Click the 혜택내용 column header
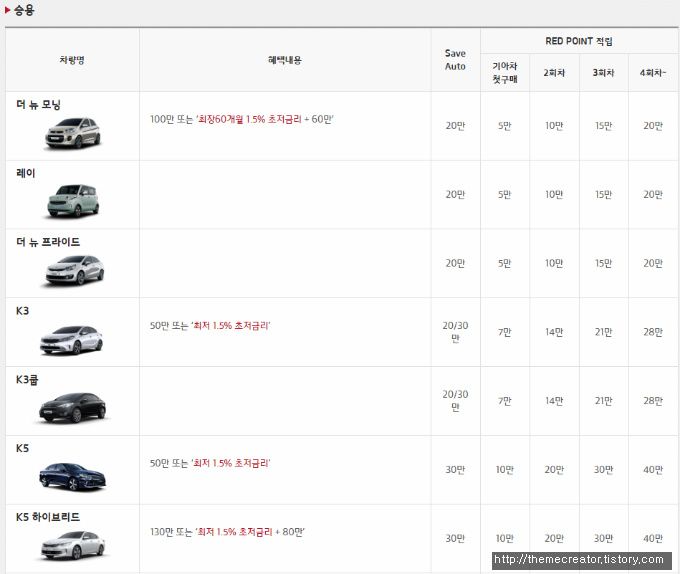680x574 pixels. 285,60
